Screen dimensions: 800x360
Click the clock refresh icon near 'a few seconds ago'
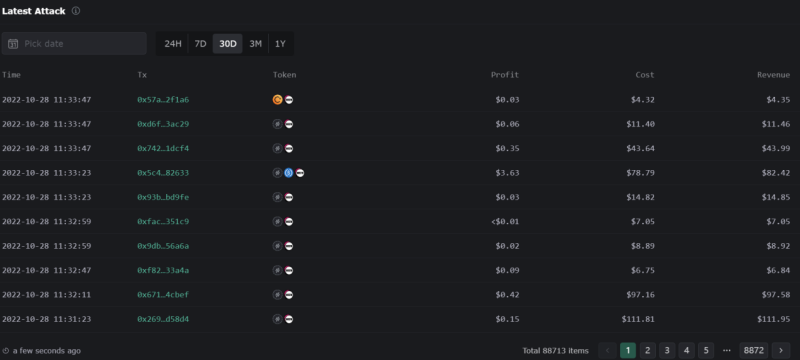point(6,351)
